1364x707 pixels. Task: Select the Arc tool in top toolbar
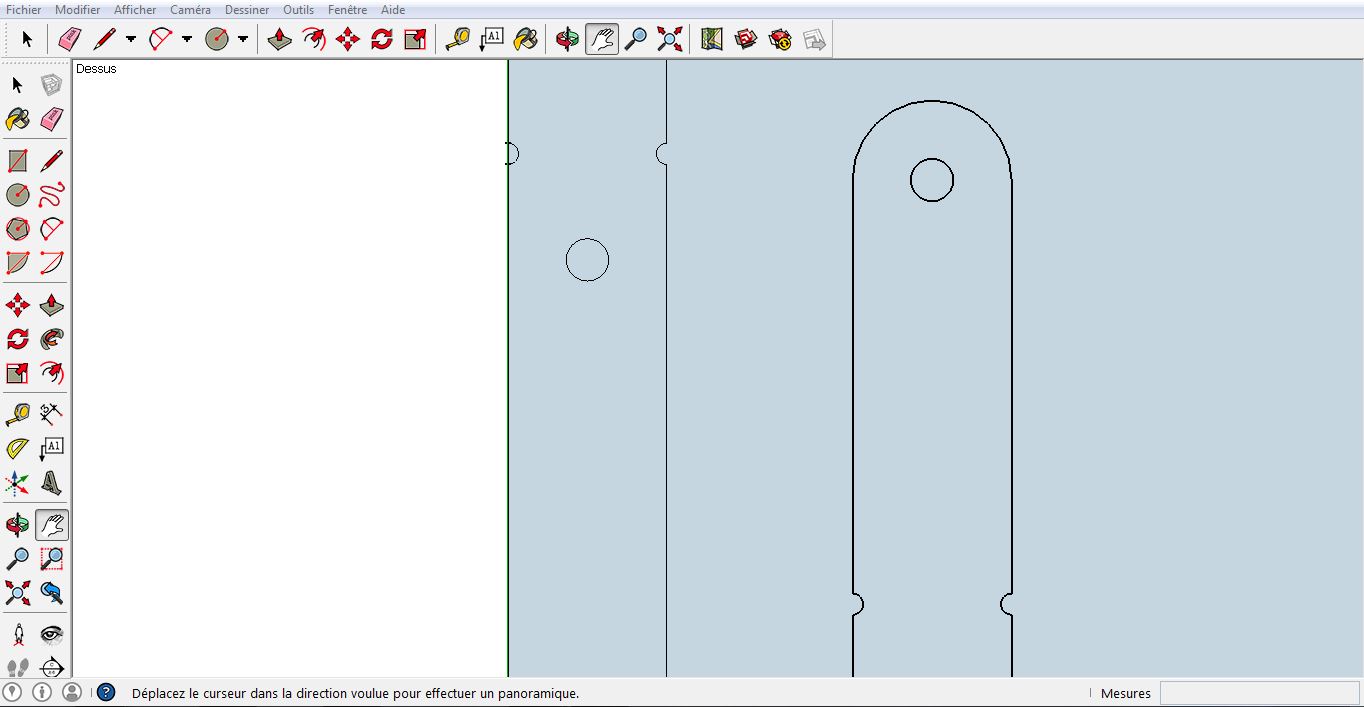click(x=160, y=40)
